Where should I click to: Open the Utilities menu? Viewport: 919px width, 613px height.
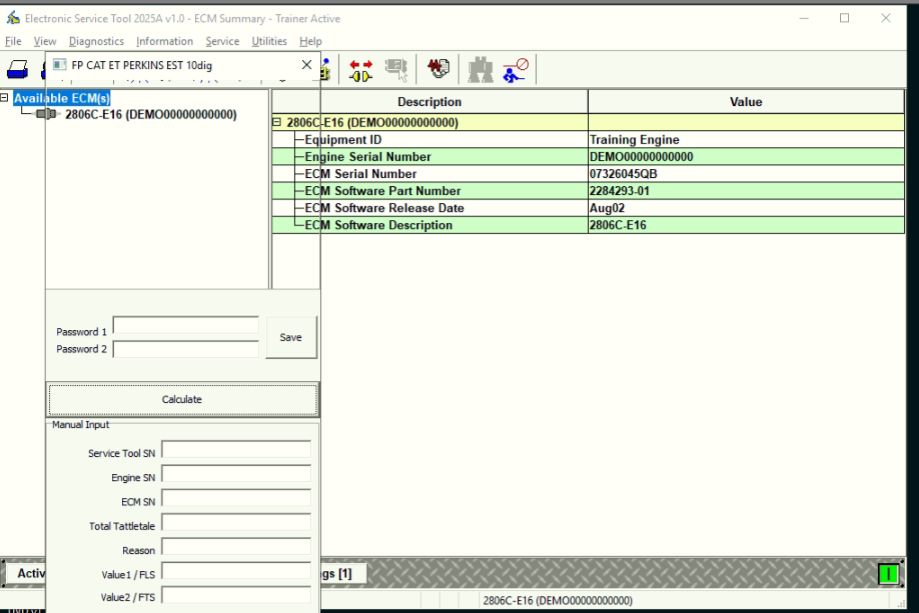269,41
